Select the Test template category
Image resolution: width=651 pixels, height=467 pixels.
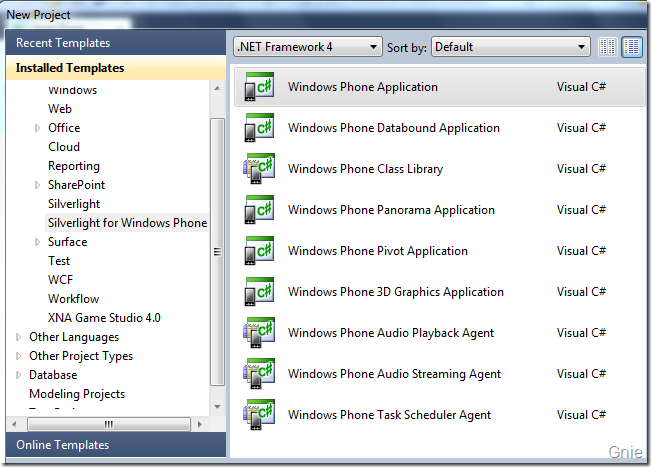click(59, 261)
